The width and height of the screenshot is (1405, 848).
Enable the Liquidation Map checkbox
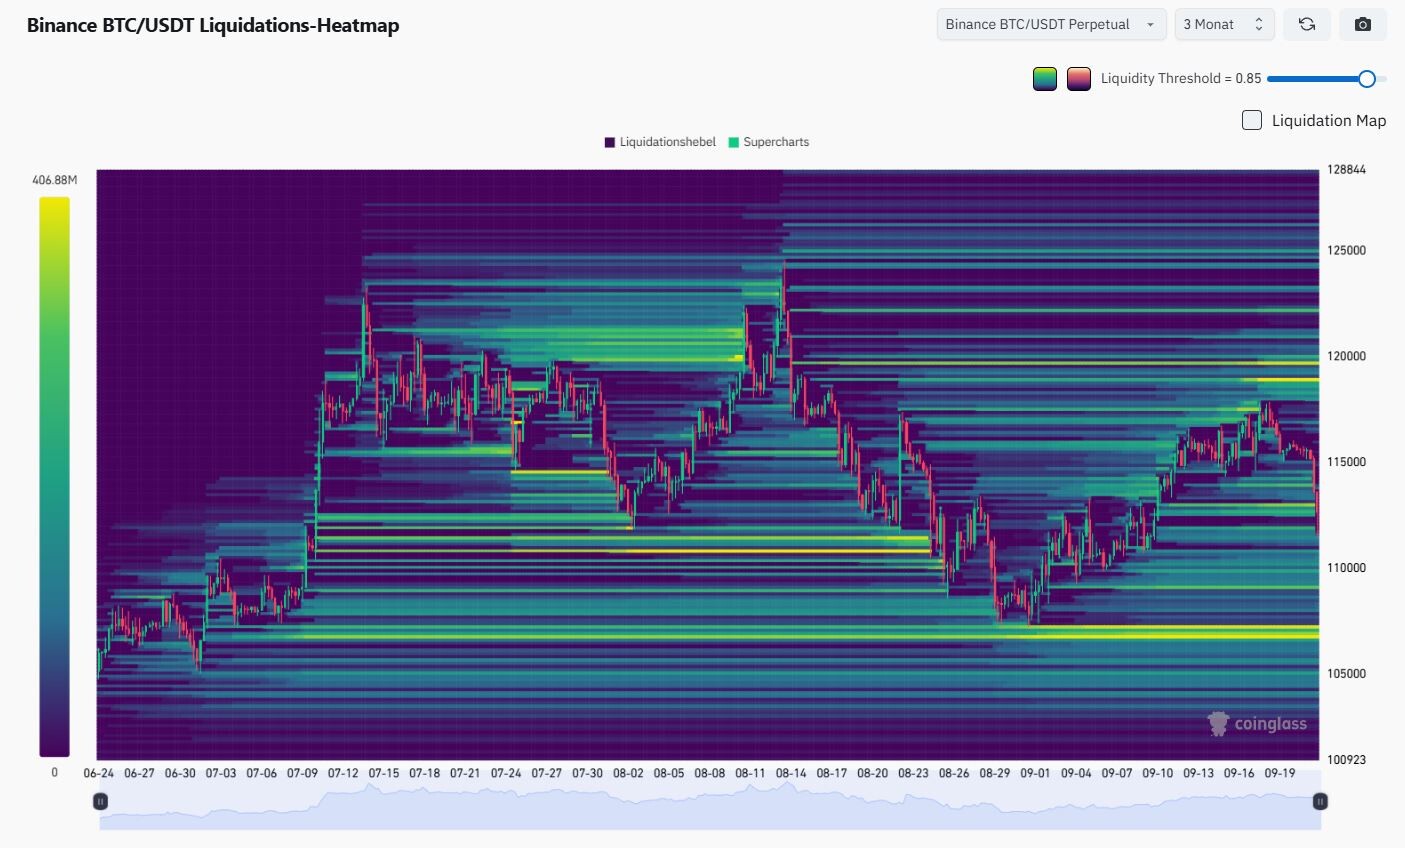pos(1252,120)
